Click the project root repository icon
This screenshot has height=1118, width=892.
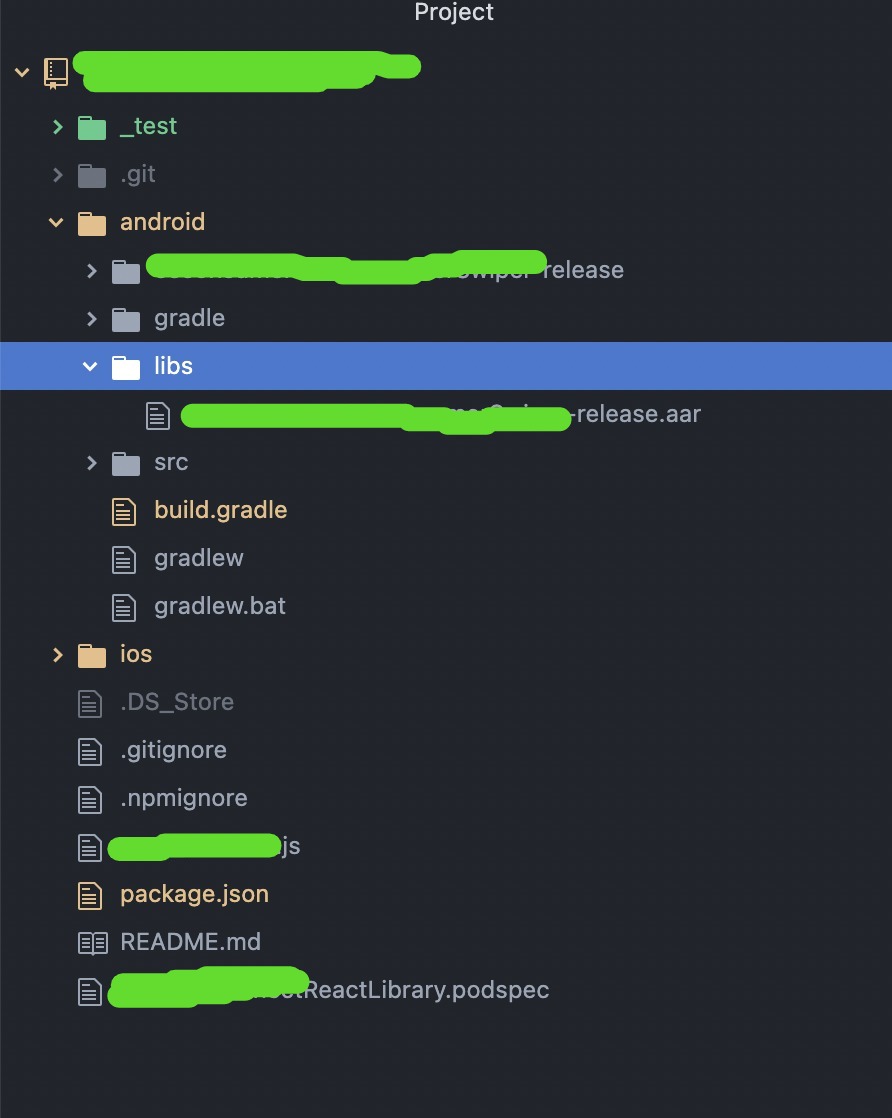pyautogui.click(x=56, y=73)
